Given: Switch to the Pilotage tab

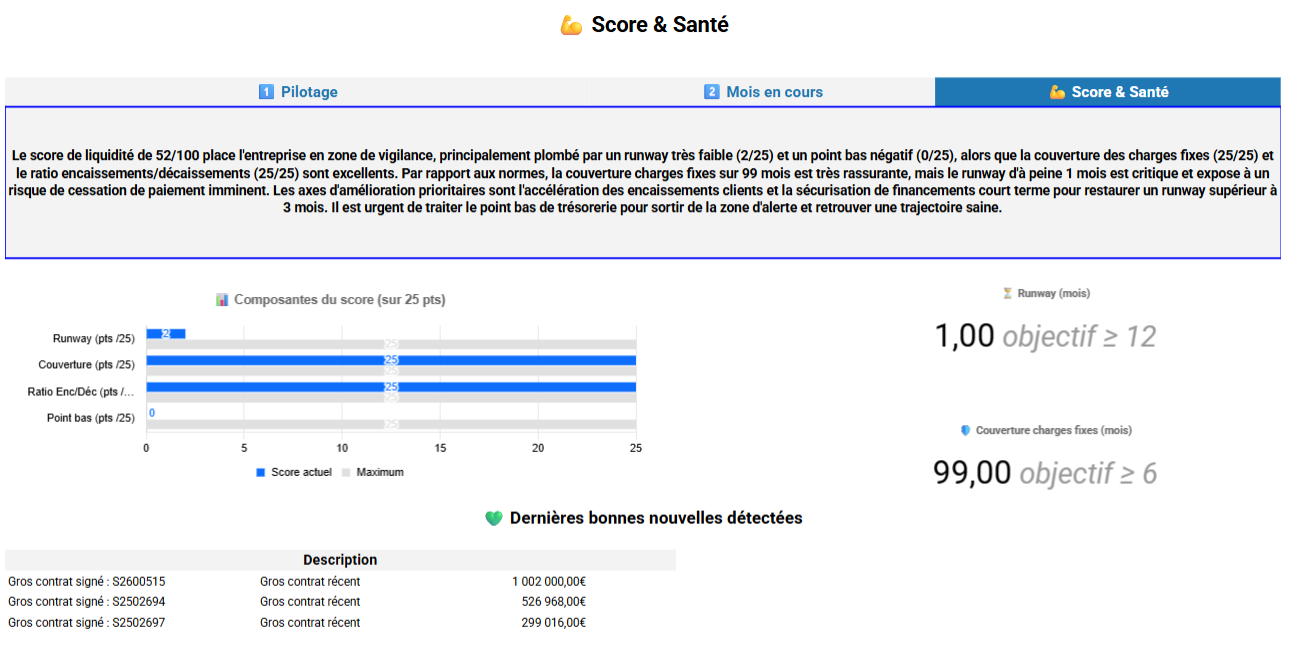Looking at the screenshot, I should tap(298, 92).
